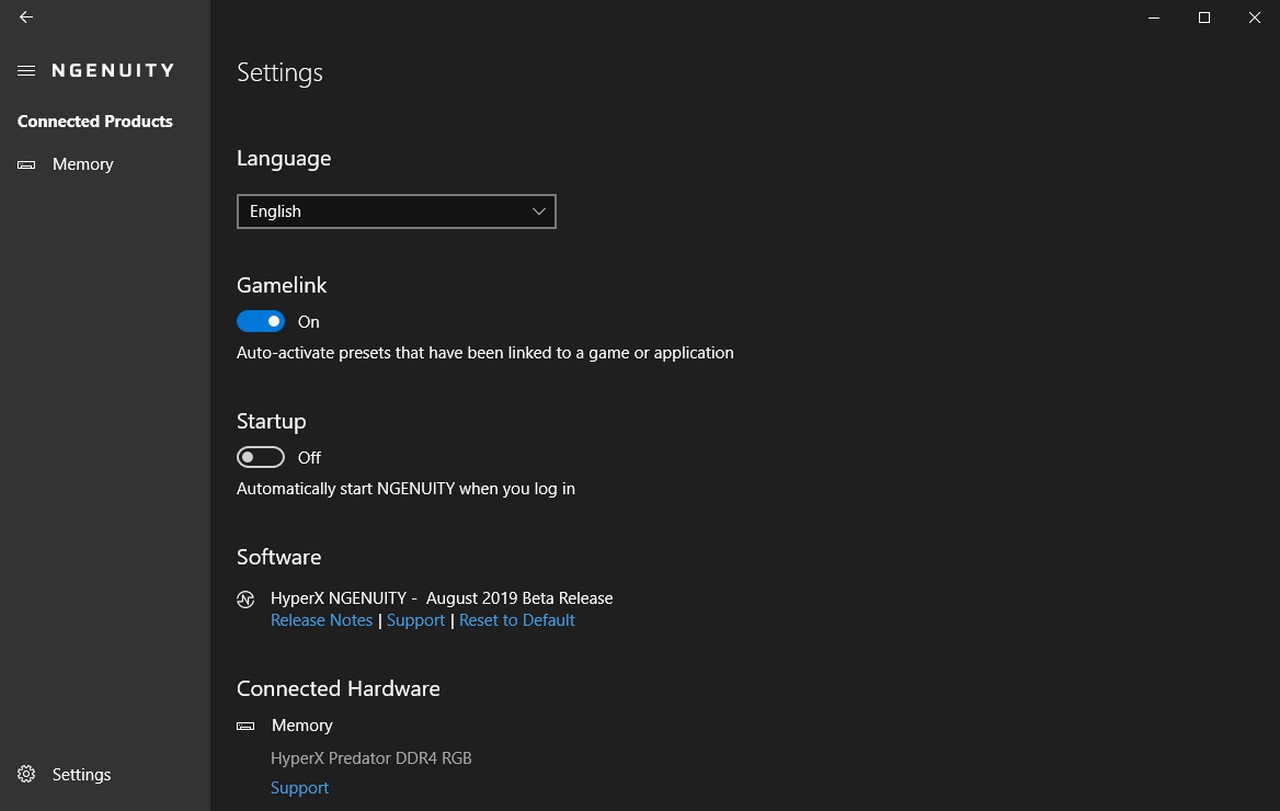Click the Memory icon under Connected Hardware
1280x811 pixels.
click(x=245, y=726)
